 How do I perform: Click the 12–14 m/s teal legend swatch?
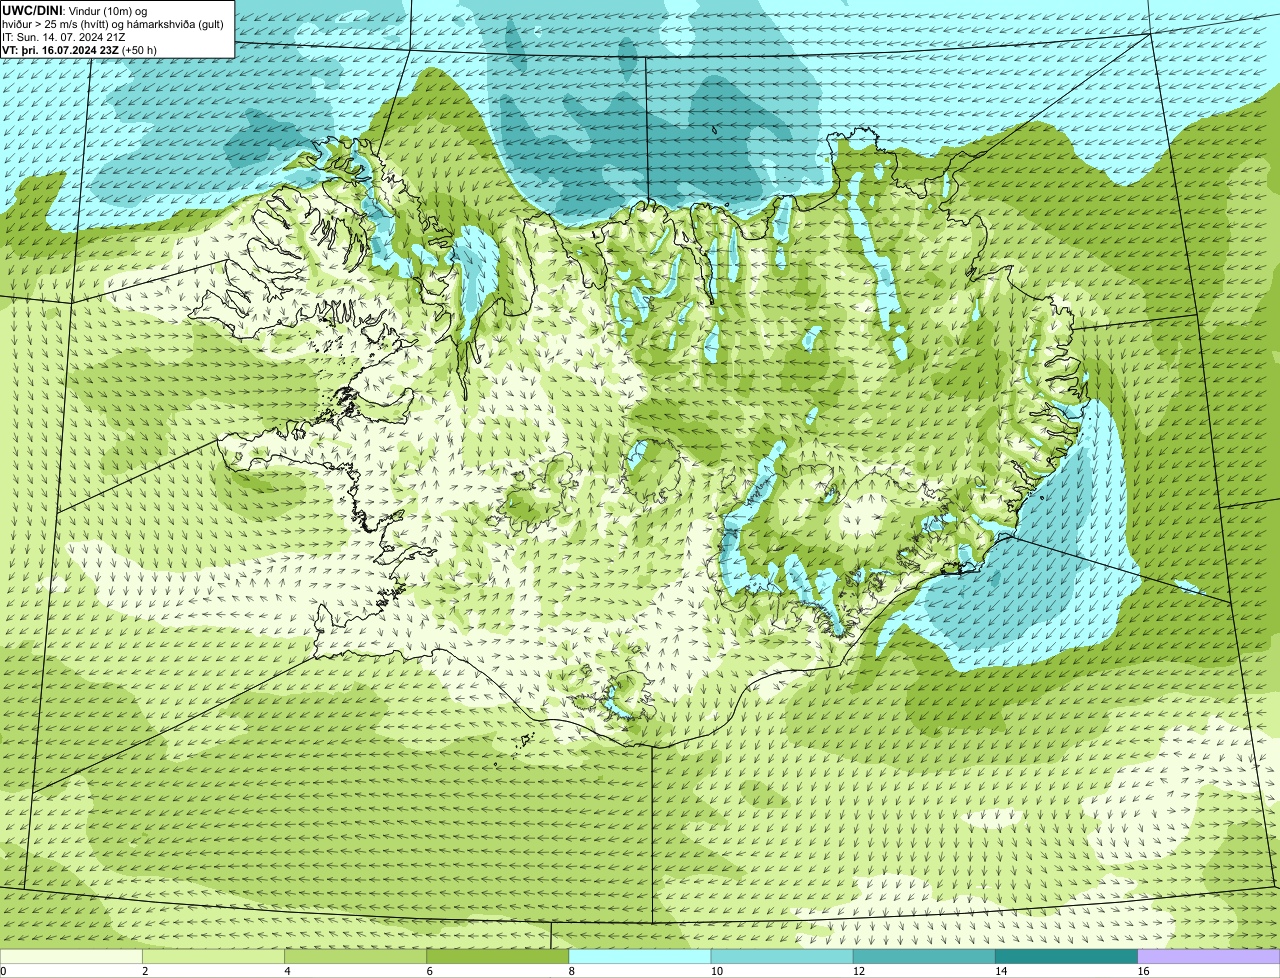[924, 957]
